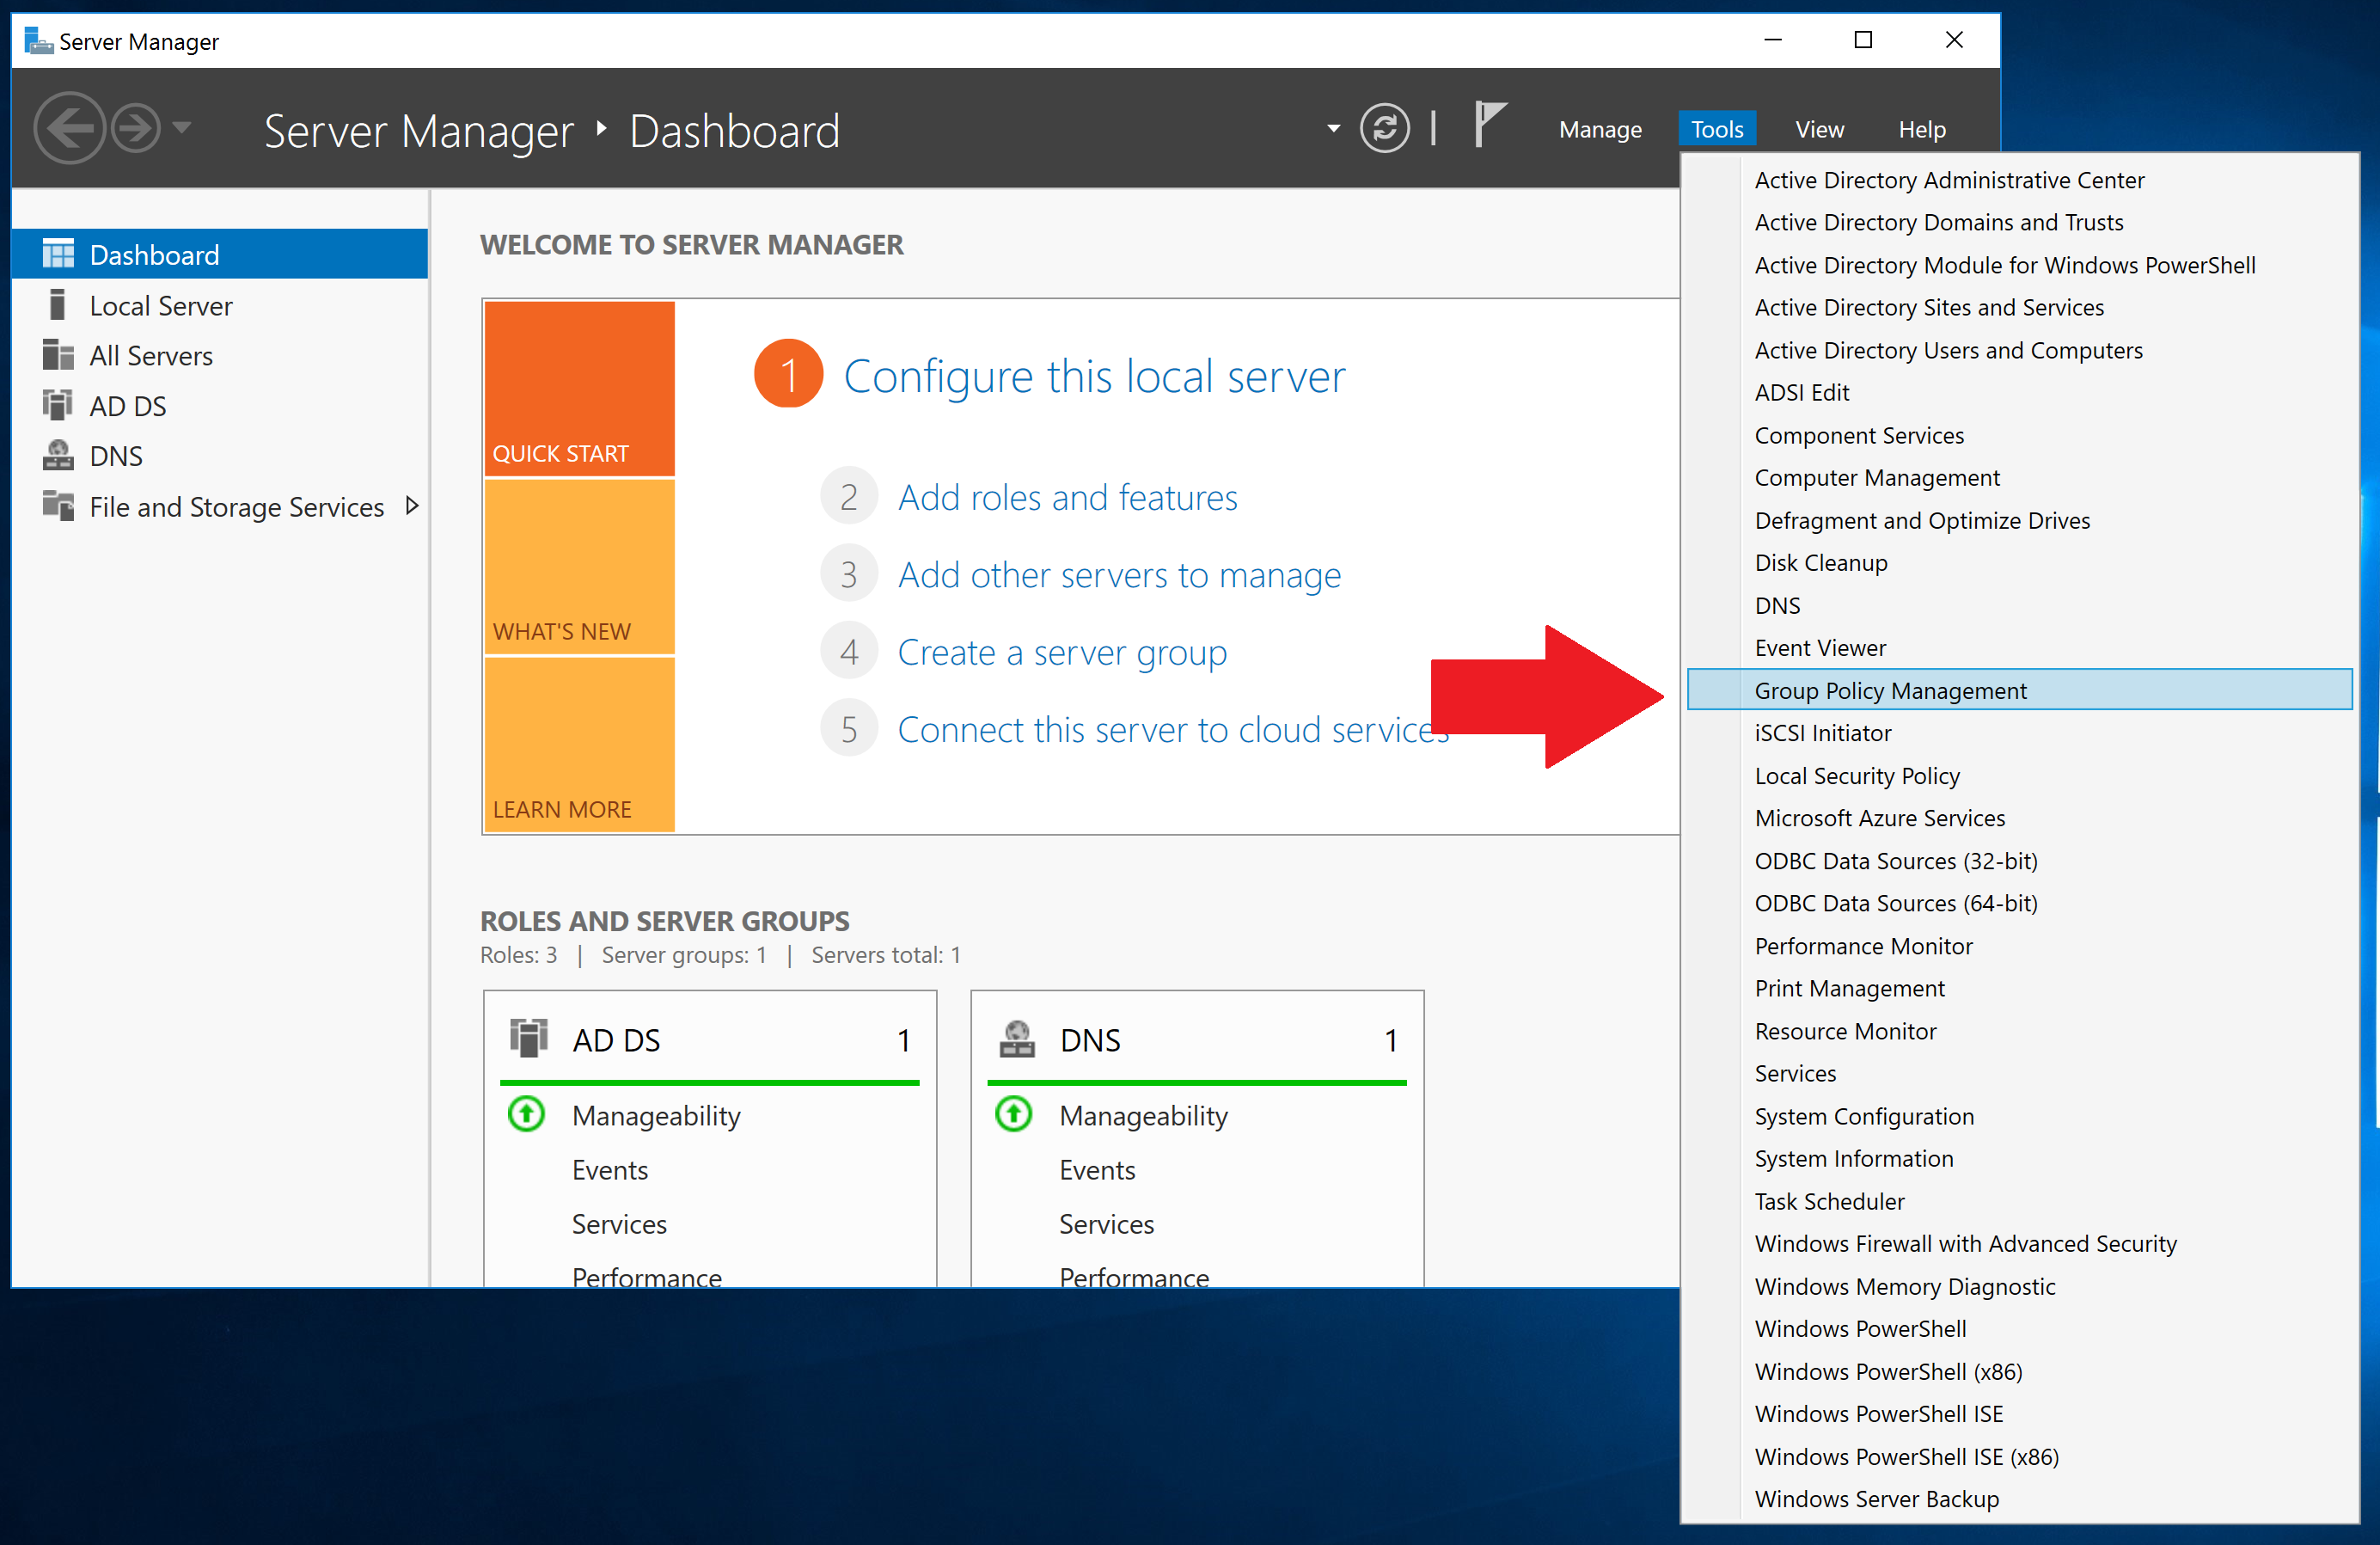Open Active Directory Users and Computers
Screen dimensions: 2380x1545
[x=1948, y=350]
